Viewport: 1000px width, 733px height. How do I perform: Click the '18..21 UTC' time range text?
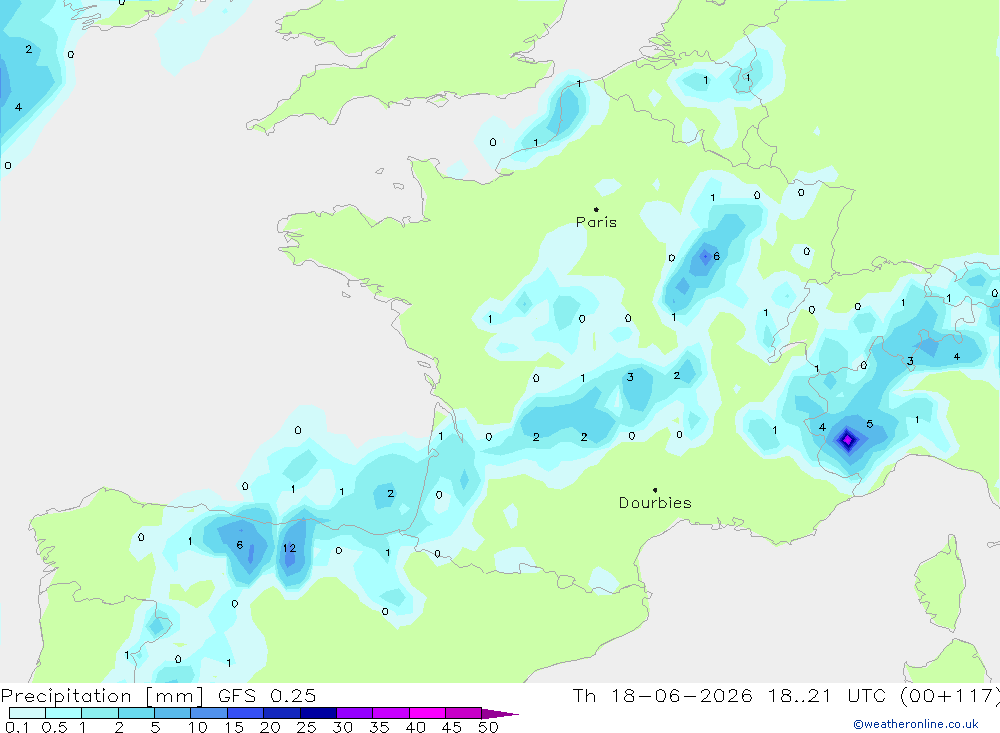point(828,696)
